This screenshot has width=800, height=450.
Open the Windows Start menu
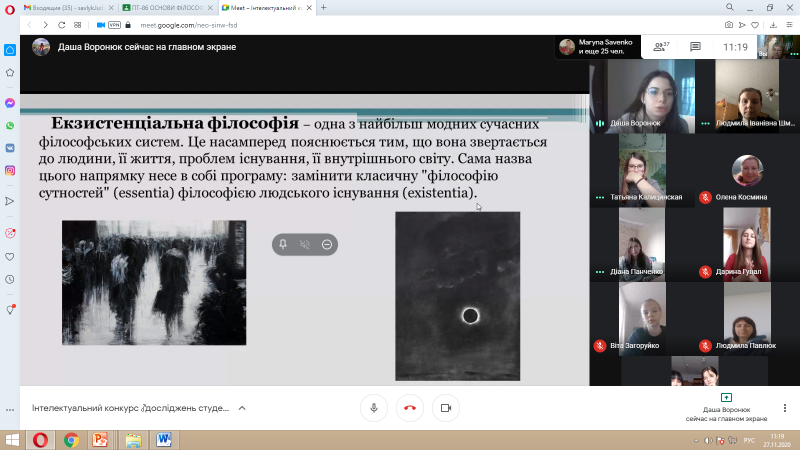[x=12, y=440]
